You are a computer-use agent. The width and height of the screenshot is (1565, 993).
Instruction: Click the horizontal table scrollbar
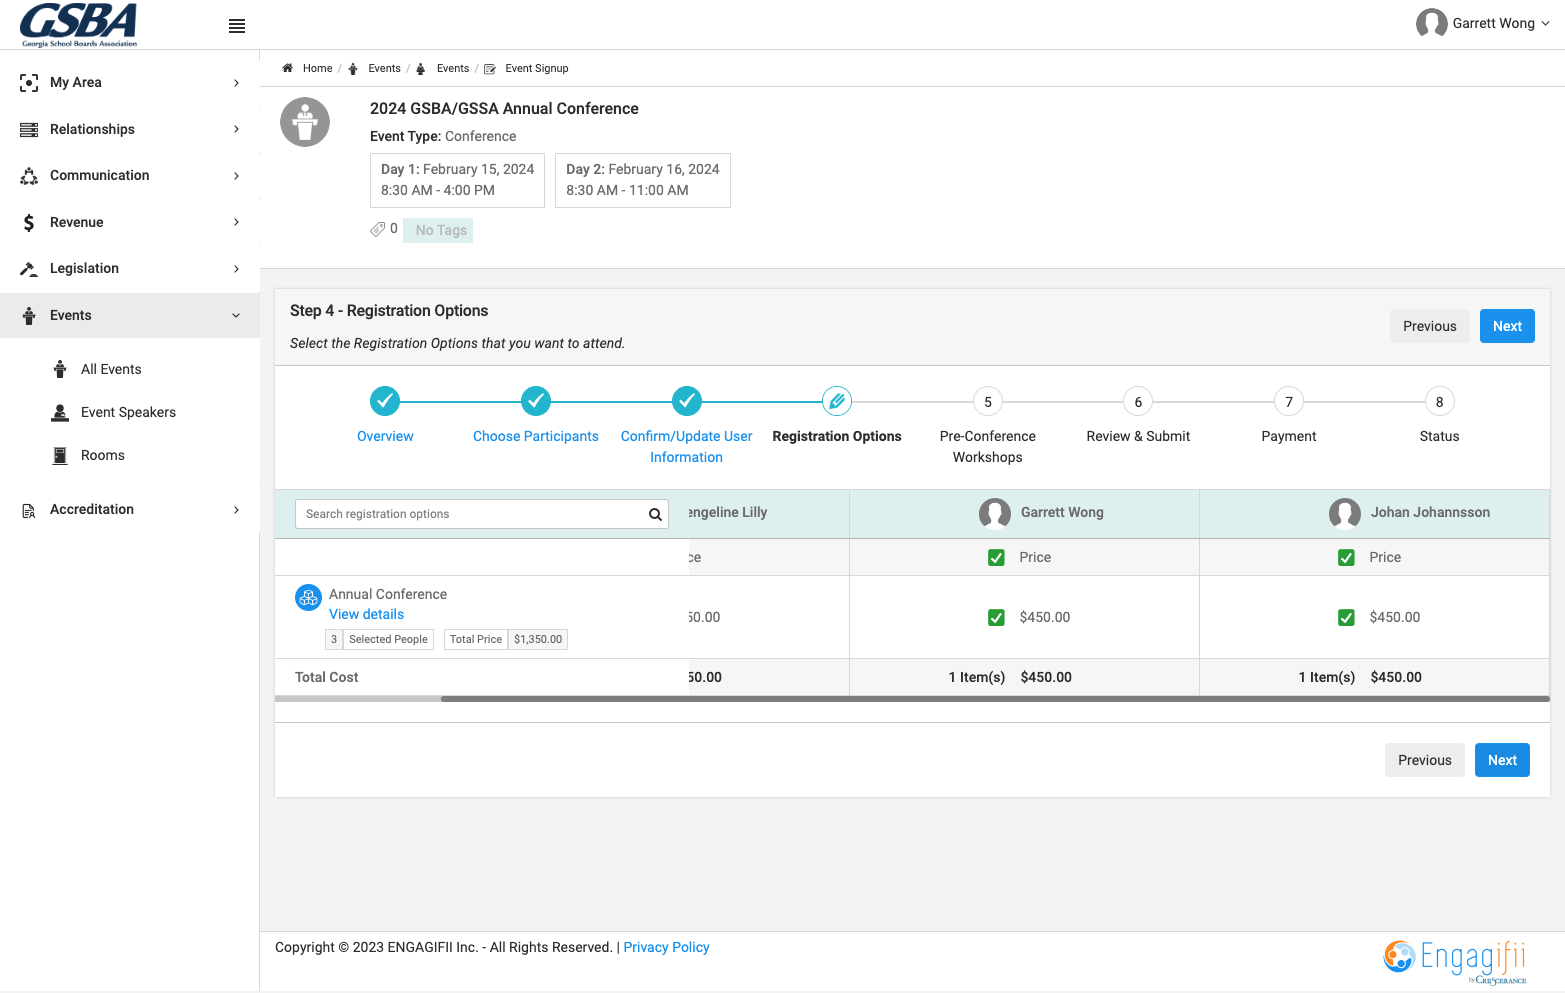(x=995, y=699)
